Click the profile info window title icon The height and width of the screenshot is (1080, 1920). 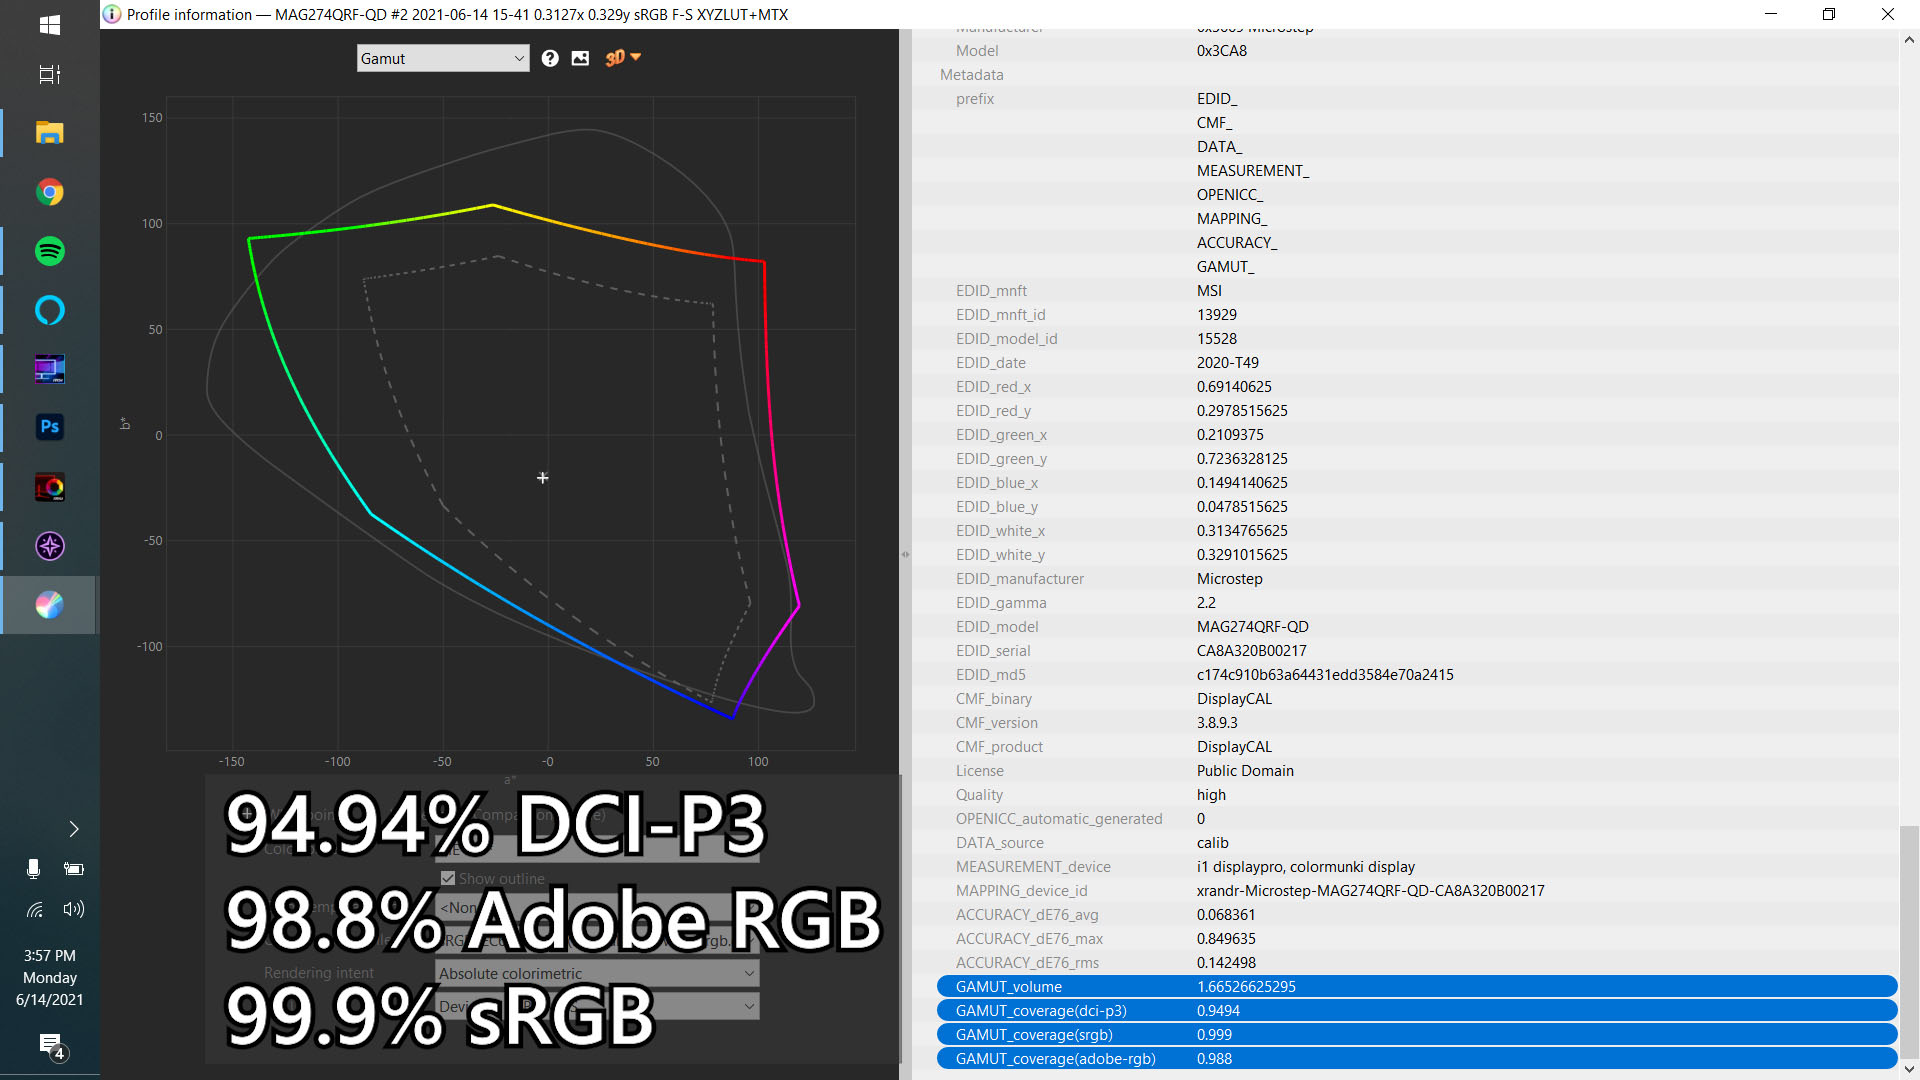(x=112, y=14)
